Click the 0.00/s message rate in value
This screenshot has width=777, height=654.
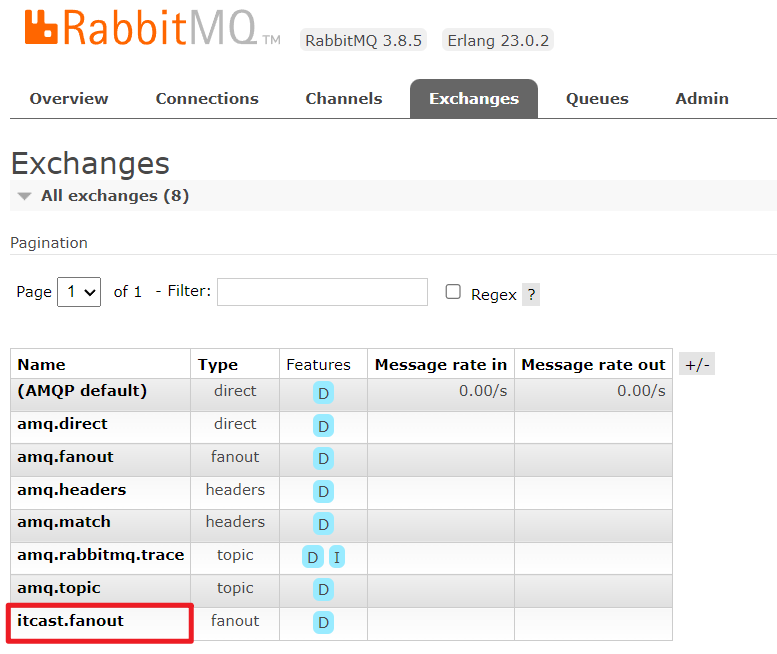[483, 391]
